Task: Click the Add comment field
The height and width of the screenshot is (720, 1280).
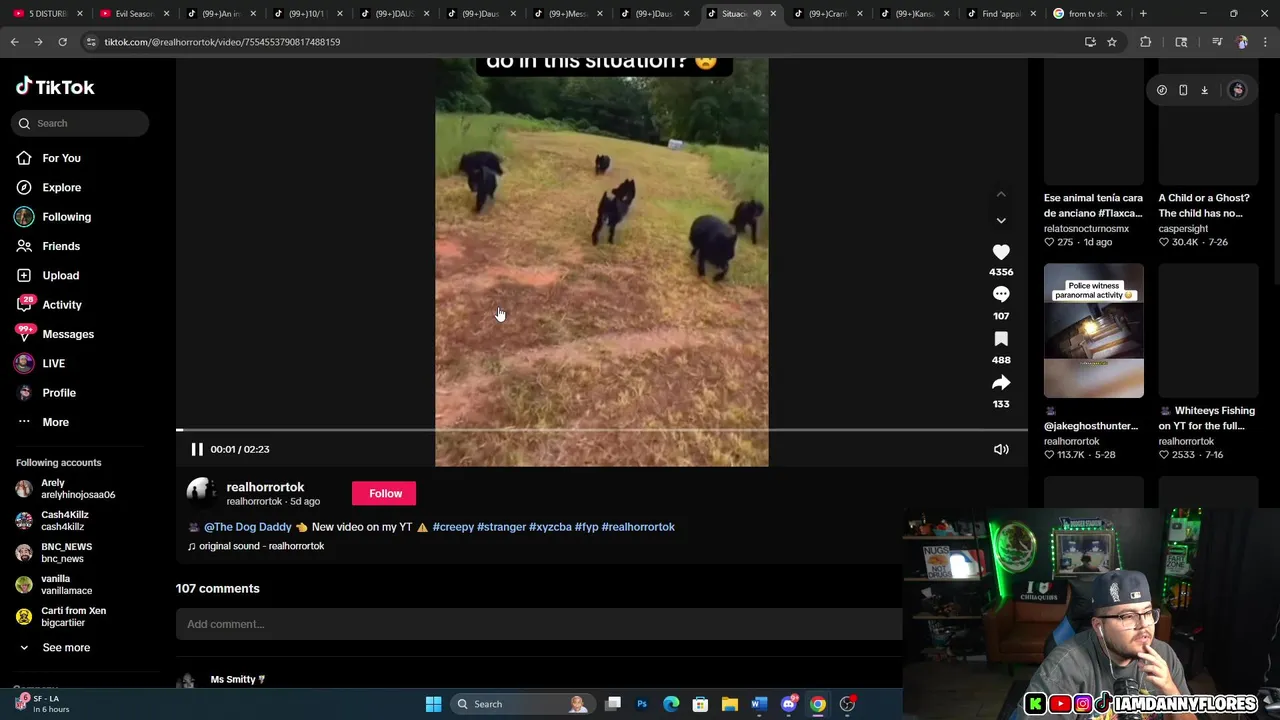Action: (539, 624)
